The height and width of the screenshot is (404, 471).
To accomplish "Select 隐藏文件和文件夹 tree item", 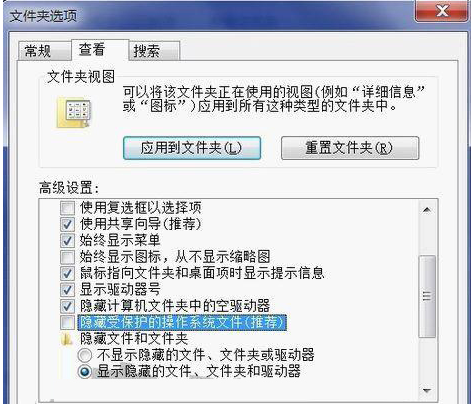I will click(134, 339).
